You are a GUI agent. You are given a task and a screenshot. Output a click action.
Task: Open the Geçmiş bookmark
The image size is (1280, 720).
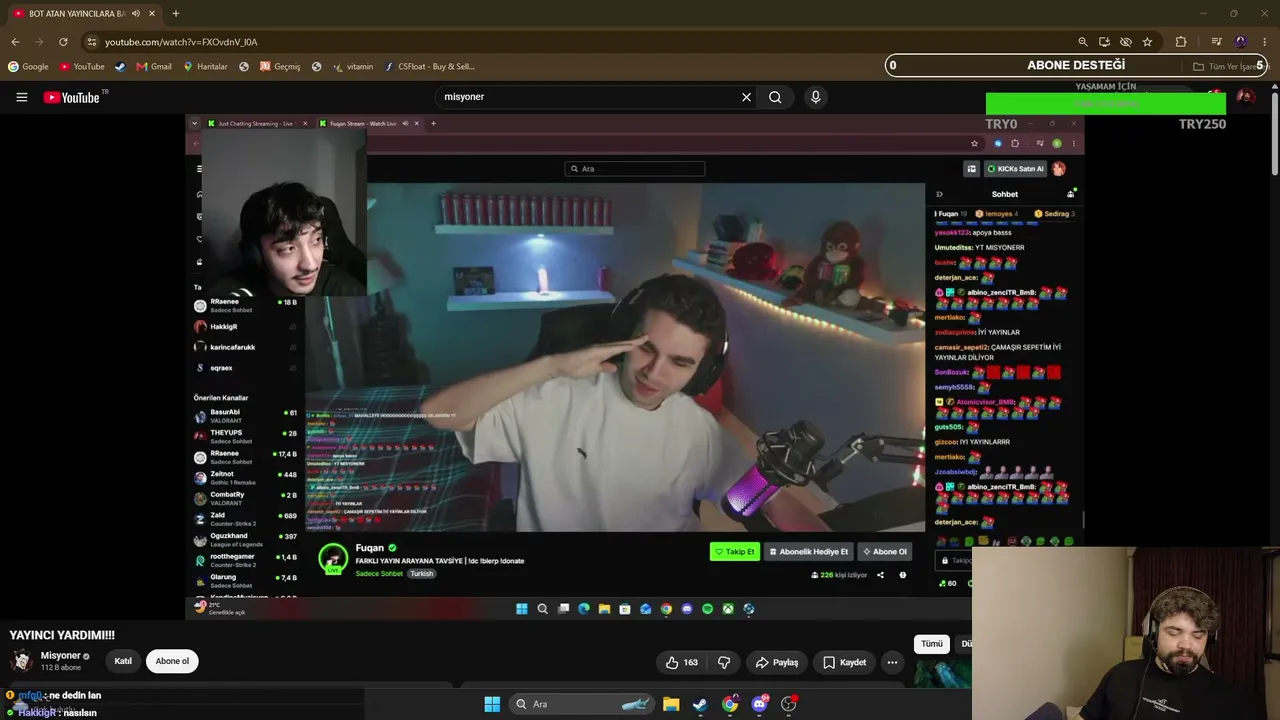(x=280, y=67)
